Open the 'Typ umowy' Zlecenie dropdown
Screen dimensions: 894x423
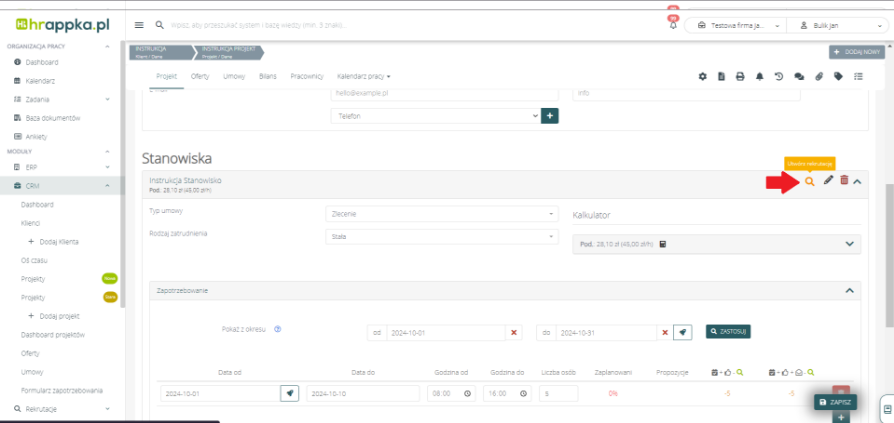click(x=441, y=213)
